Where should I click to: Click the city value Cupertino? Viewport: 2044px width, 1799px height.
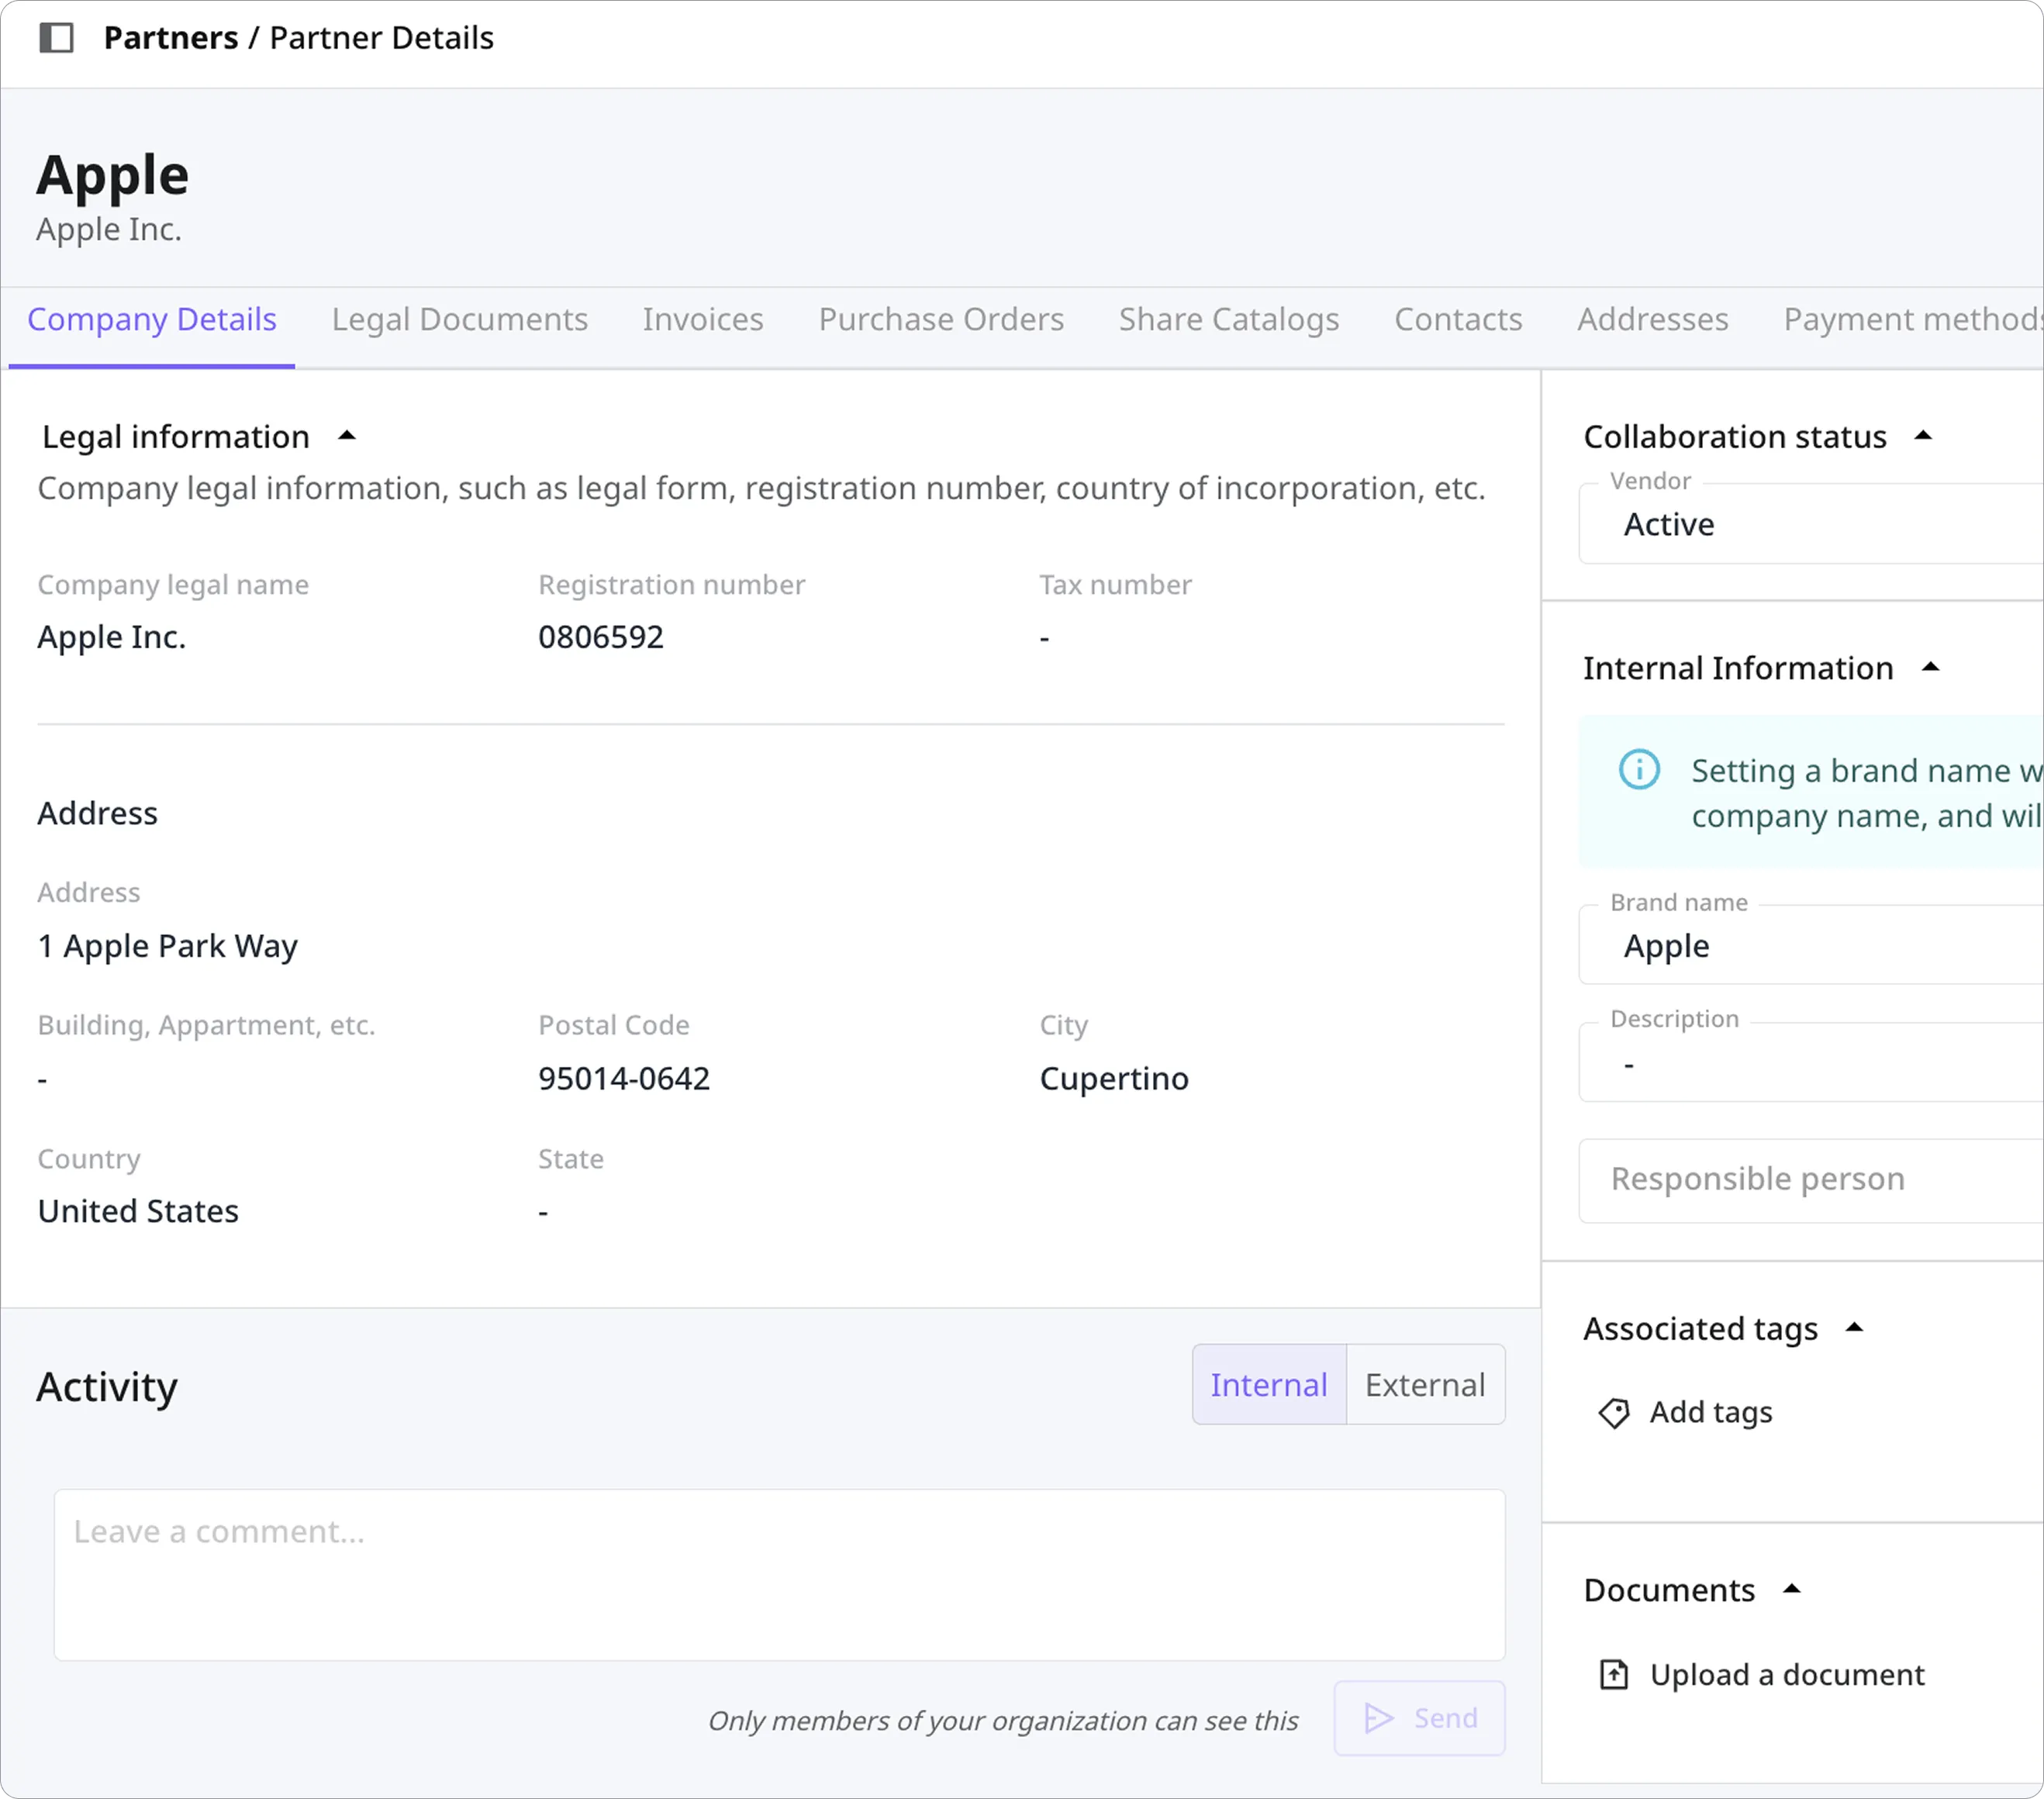coord(1114,1079)
